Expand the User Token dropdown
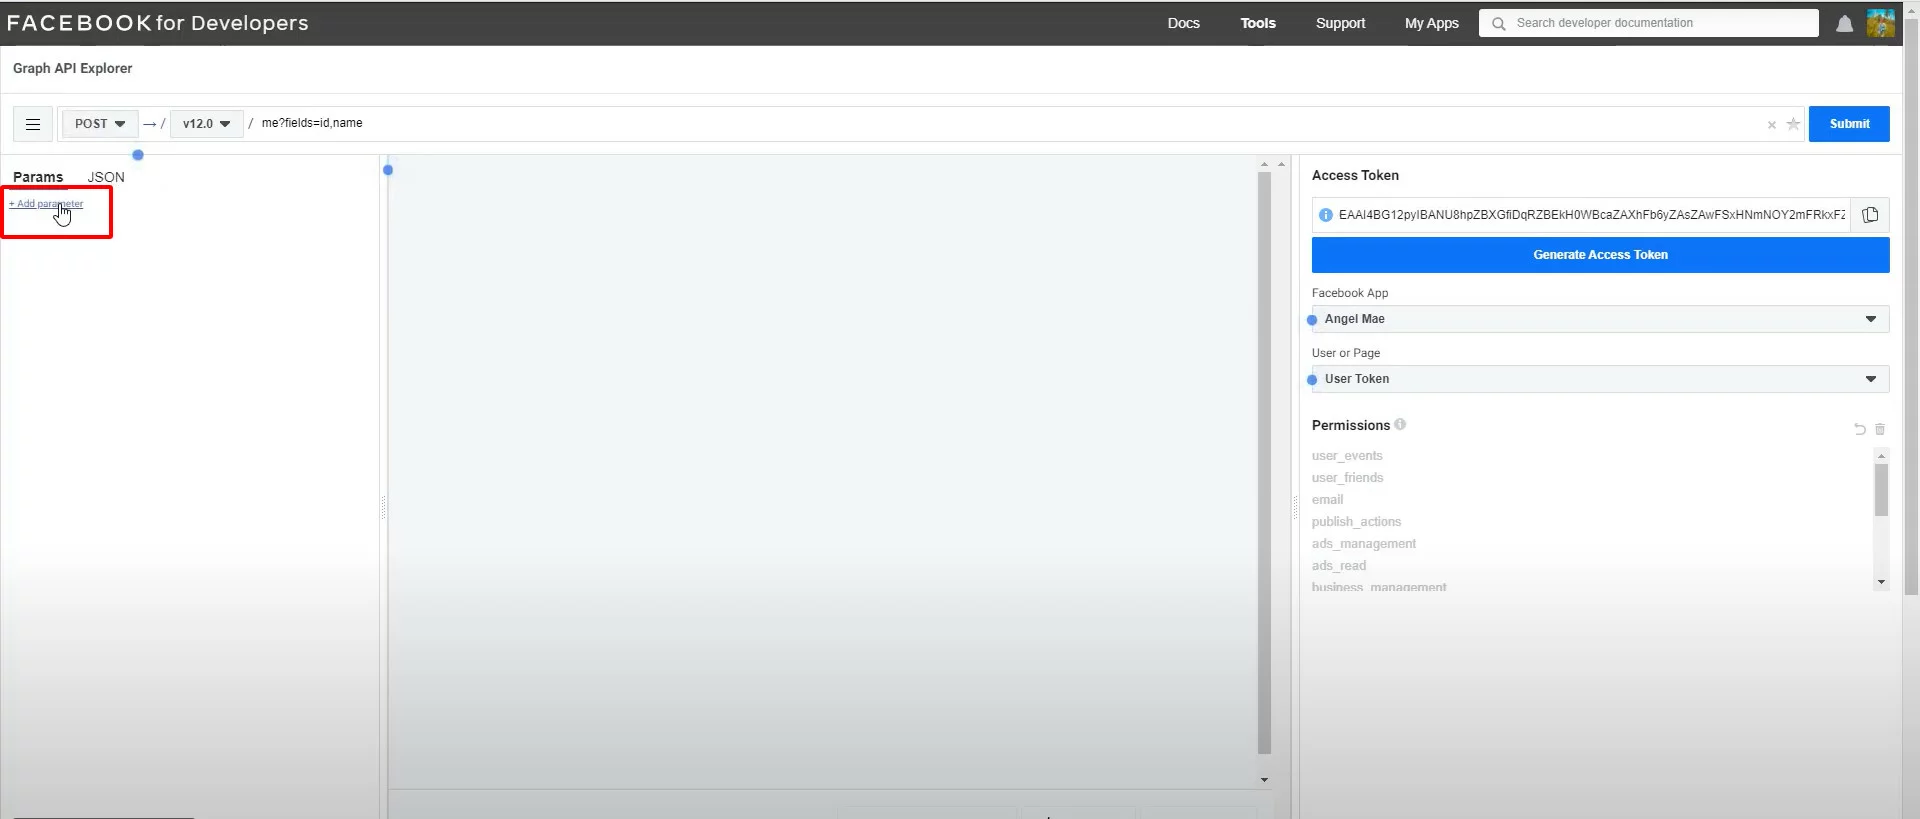This screenshot has width=1920, height=819. tap(1600, 379)
